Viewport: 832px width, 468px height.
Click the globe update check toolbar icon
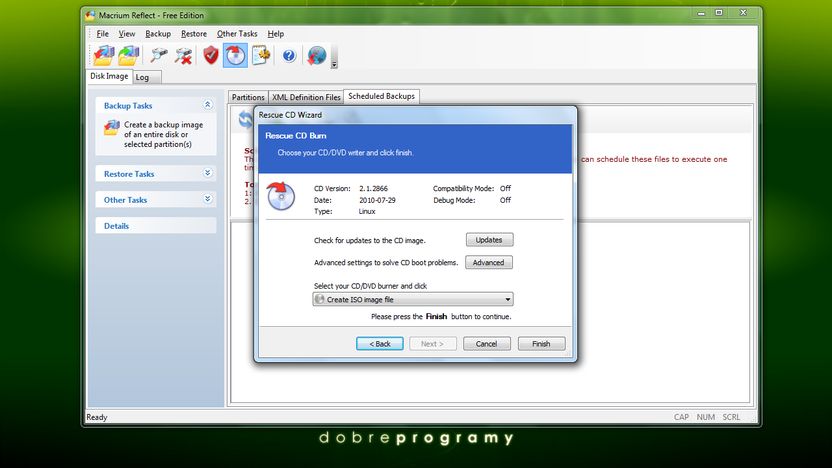[316, 55]
